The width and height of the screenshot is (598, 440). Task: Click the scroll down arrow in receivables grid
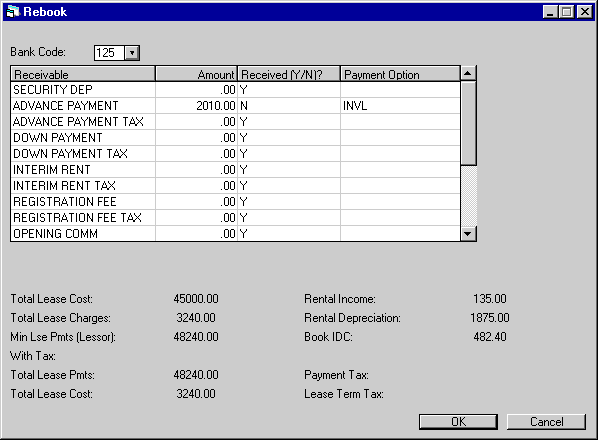pyautogui.click(x=468, y=233)
